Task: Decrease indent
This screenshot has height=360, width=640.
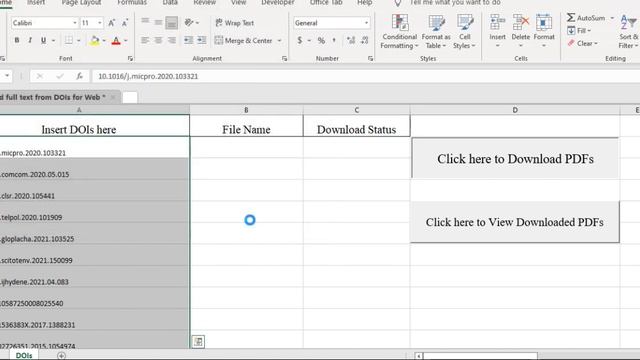Action: (x=188, y=40)
